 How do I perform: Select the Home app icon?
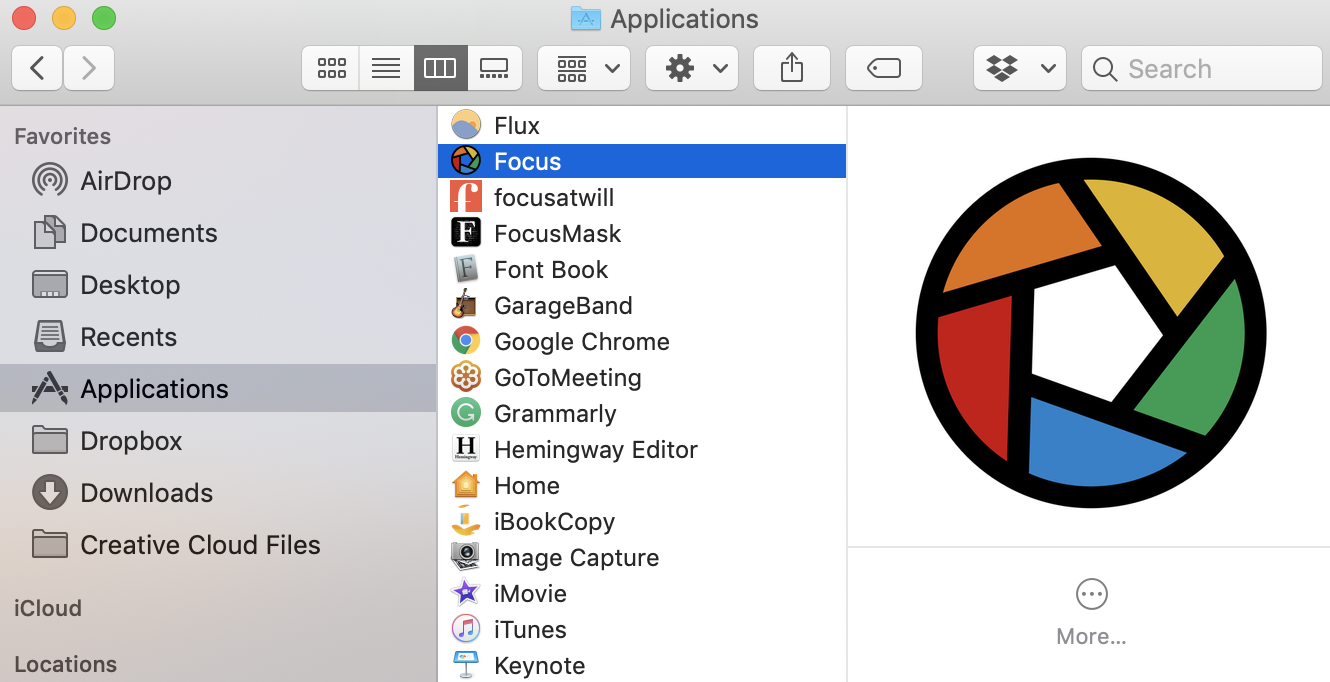pos(466,485)
